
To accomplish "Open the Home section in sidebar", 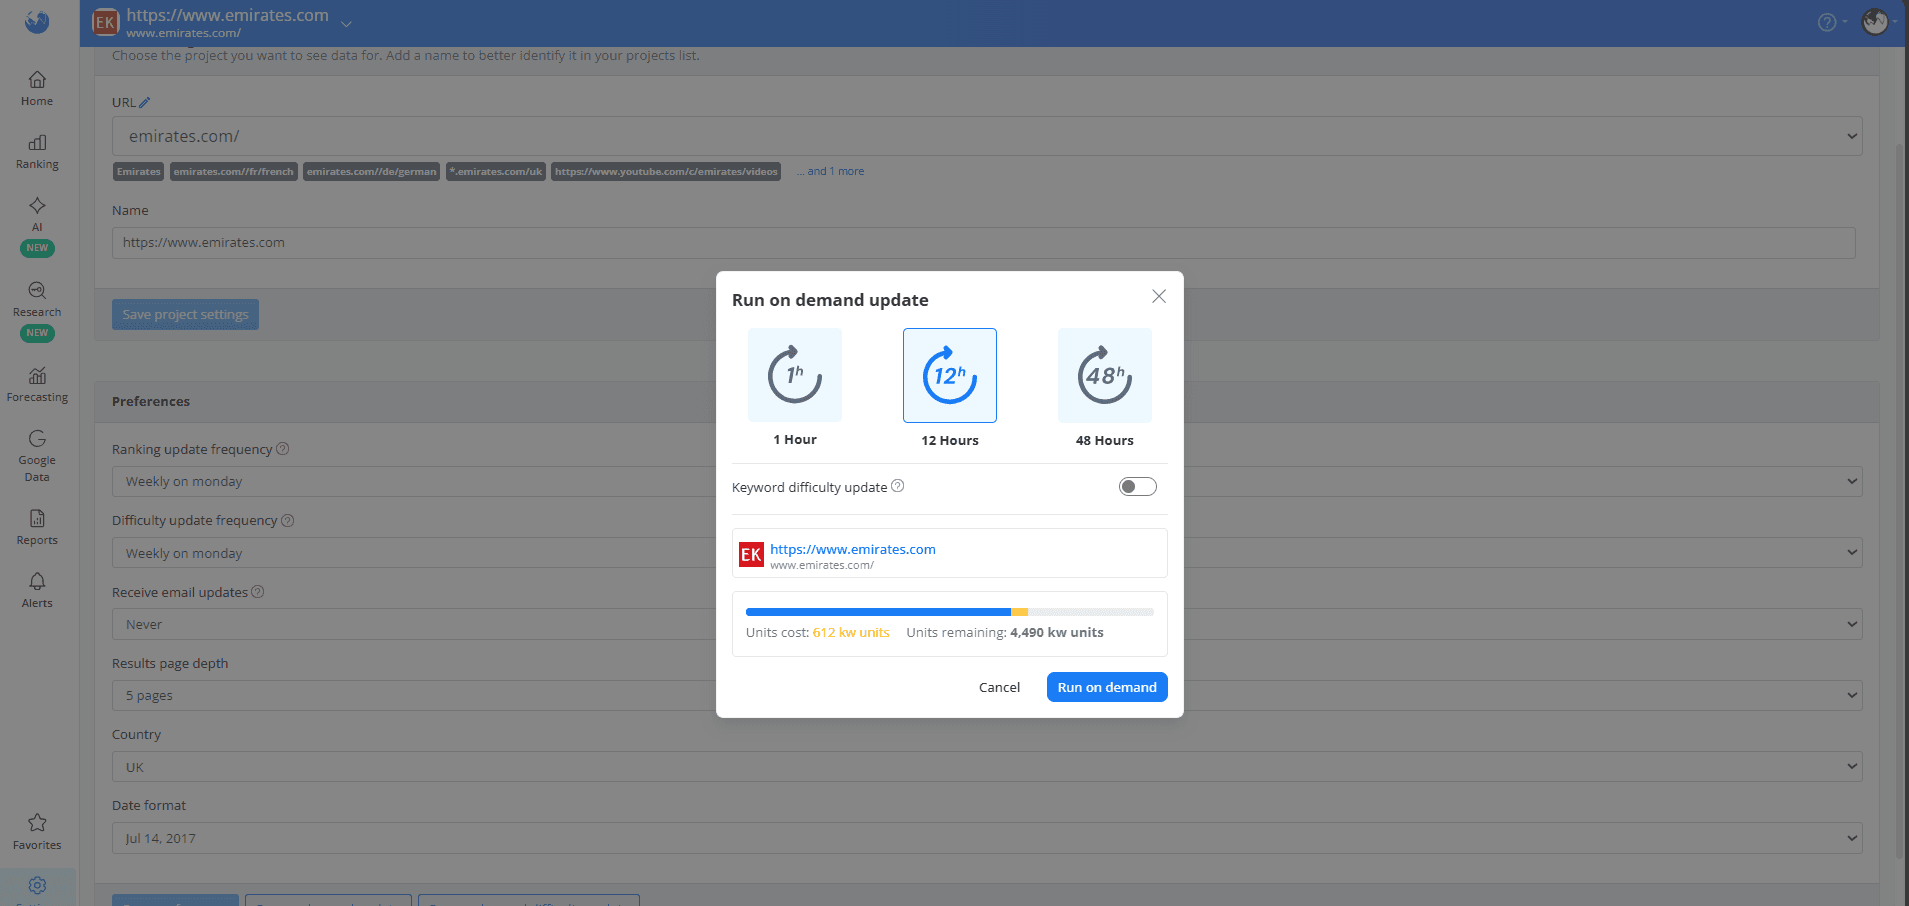I will click(37, 88).
